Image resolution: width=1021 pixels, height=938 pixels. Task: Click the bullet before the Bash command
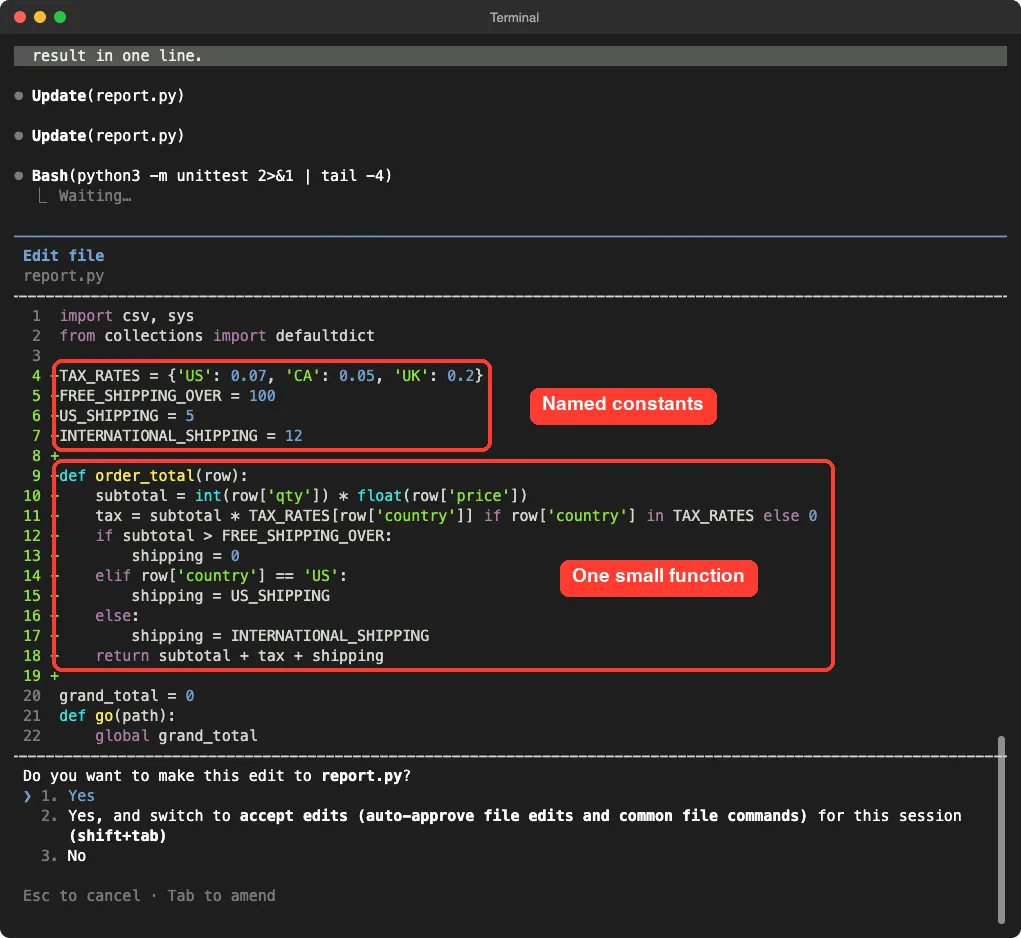(x=19, y=176)
